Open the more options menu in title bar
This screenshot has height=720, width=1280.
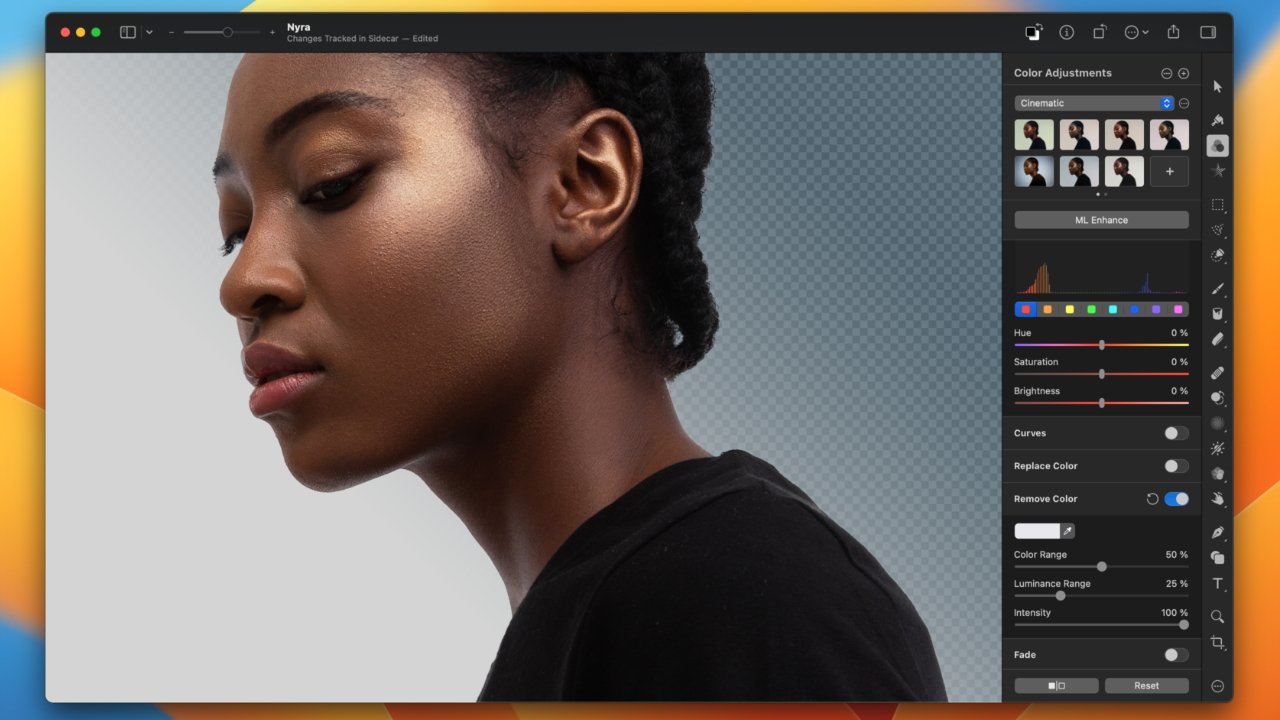(1135, 32)
